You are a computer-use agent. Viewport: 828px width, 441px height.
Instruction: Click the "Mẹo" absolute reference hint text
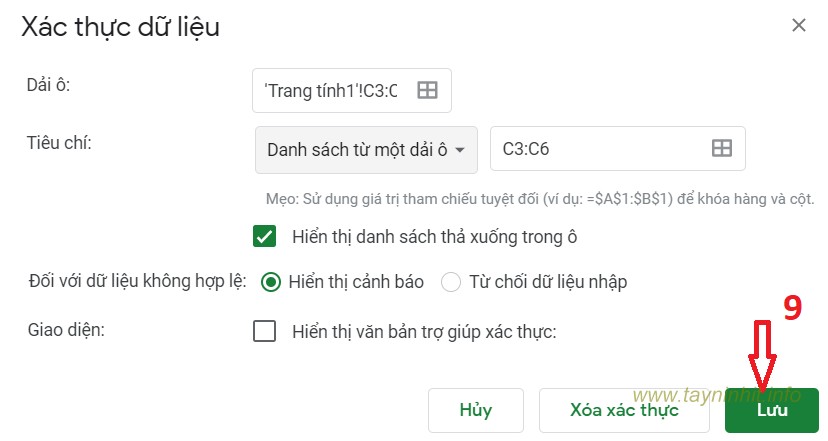(x=540, y=198)
